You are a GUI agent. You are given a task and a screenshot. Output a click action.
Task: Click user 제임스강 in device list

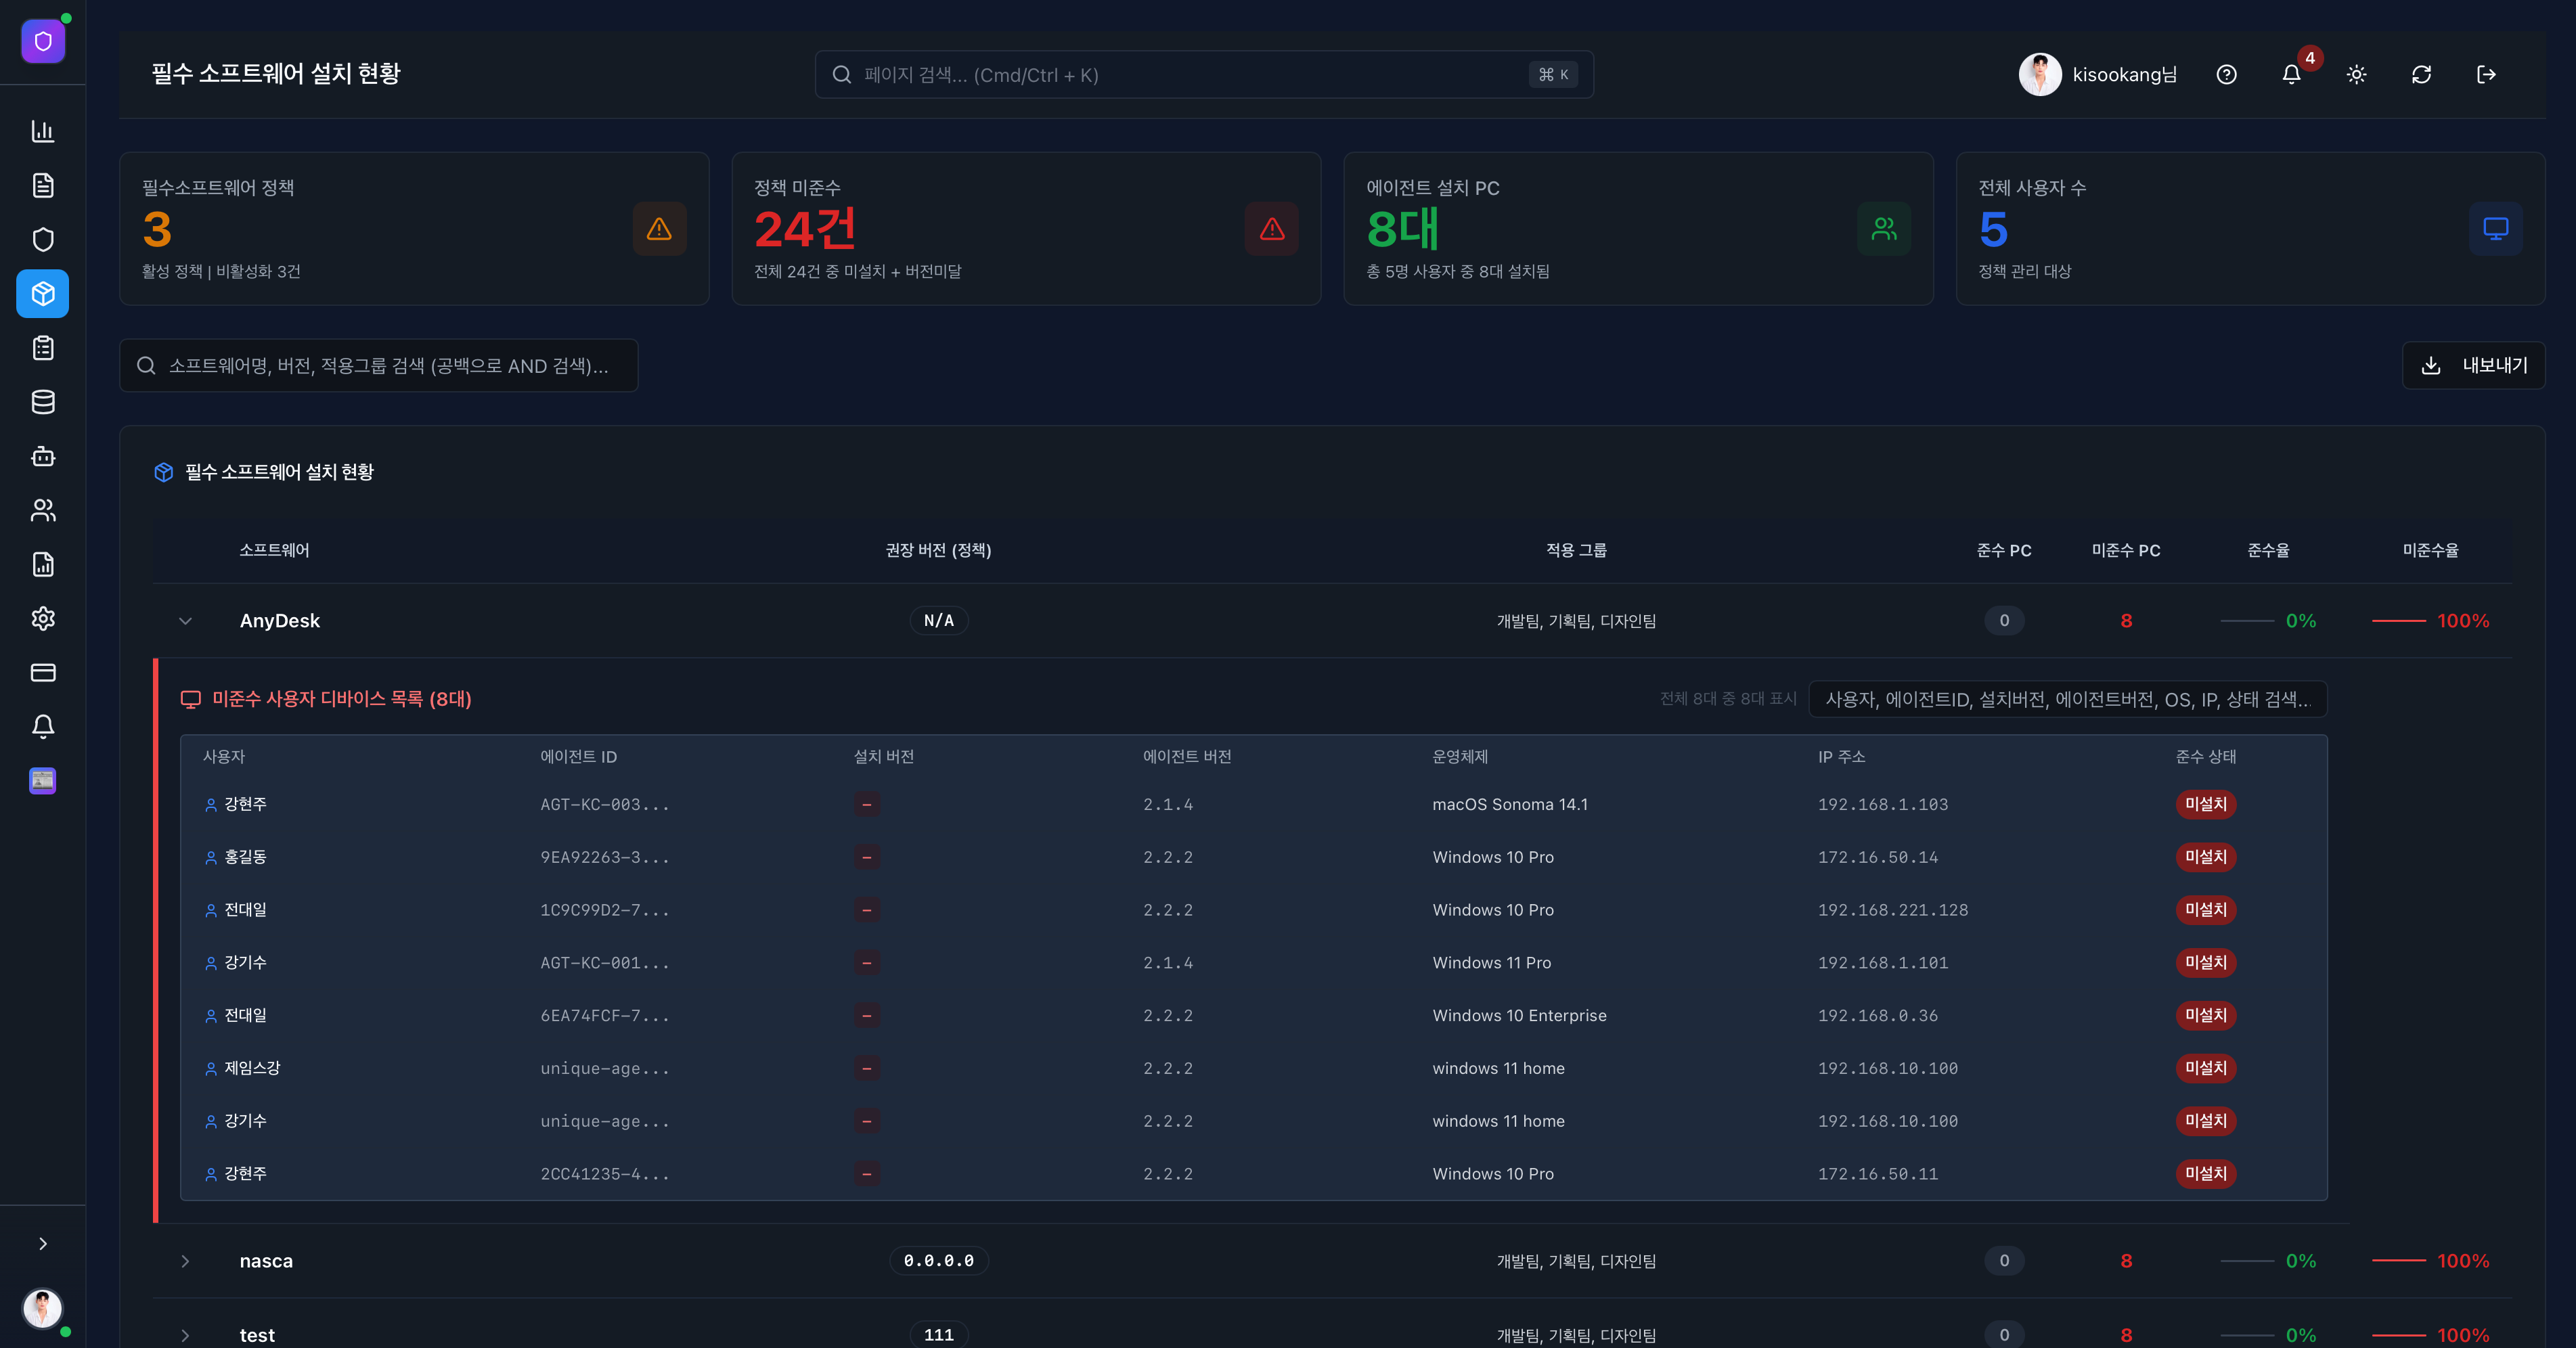click(252, 1068)
